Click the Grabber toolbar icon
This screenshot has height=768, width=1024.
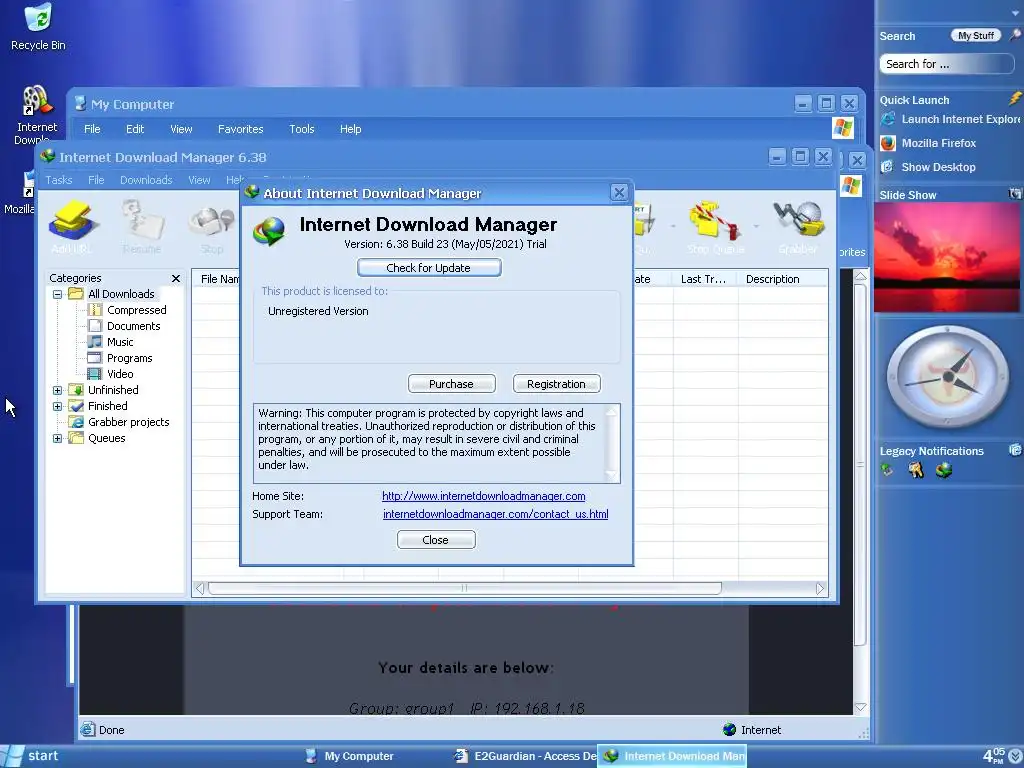pyautogui.click(x=798, y=227)
